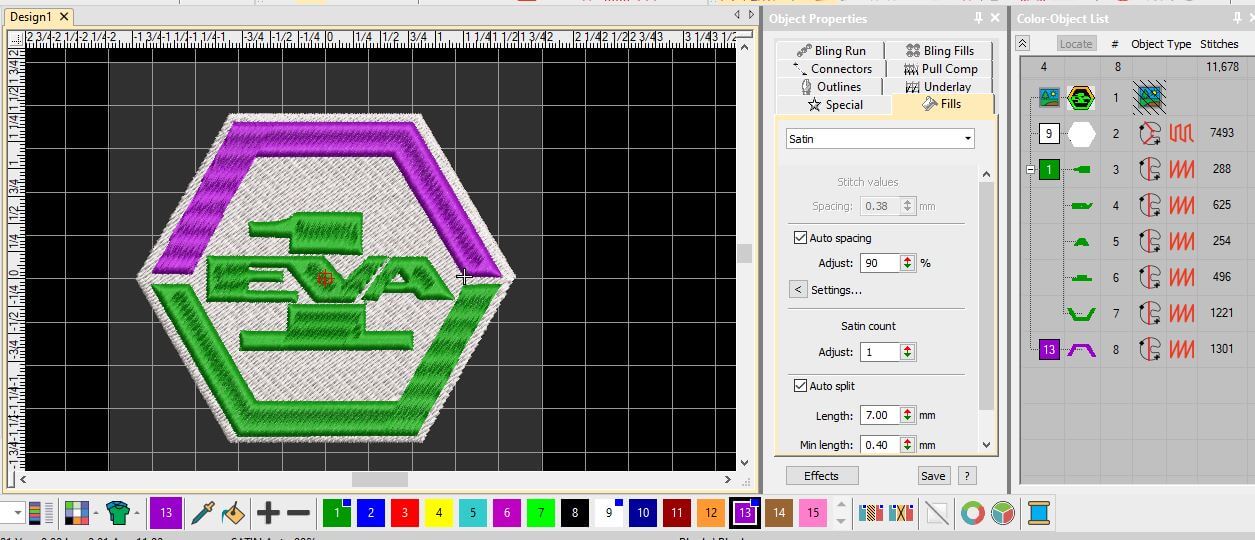The height and width of the screenshot is (540, 1255).
Task: Click the background image icon in row 1
Action: tap(1050, 98)
